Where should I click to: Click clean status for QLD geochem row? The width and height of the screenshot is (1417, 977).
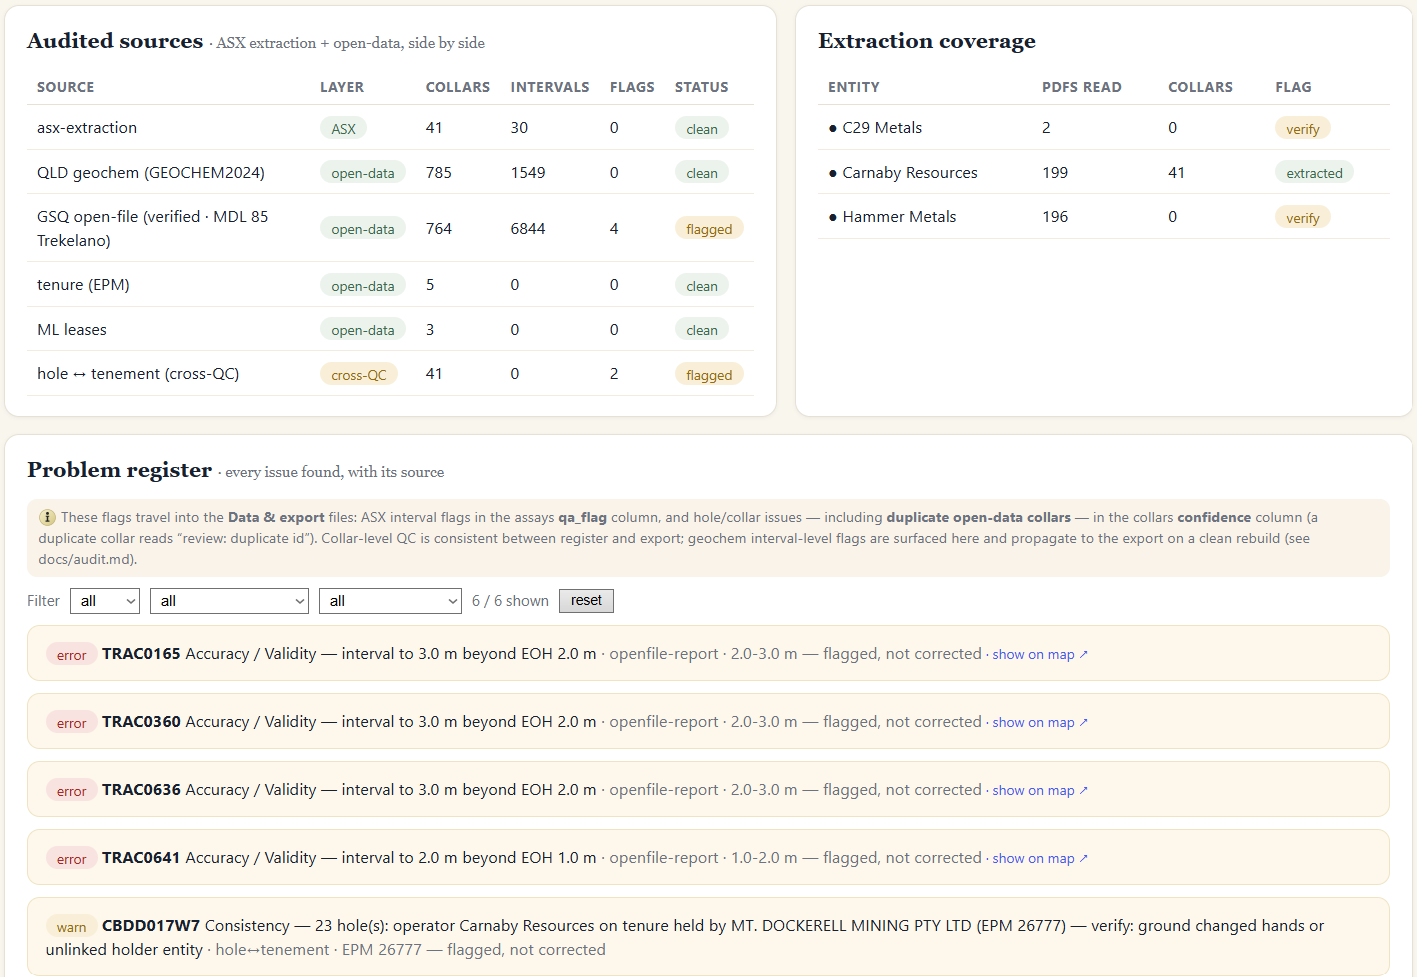click(702, 173)
